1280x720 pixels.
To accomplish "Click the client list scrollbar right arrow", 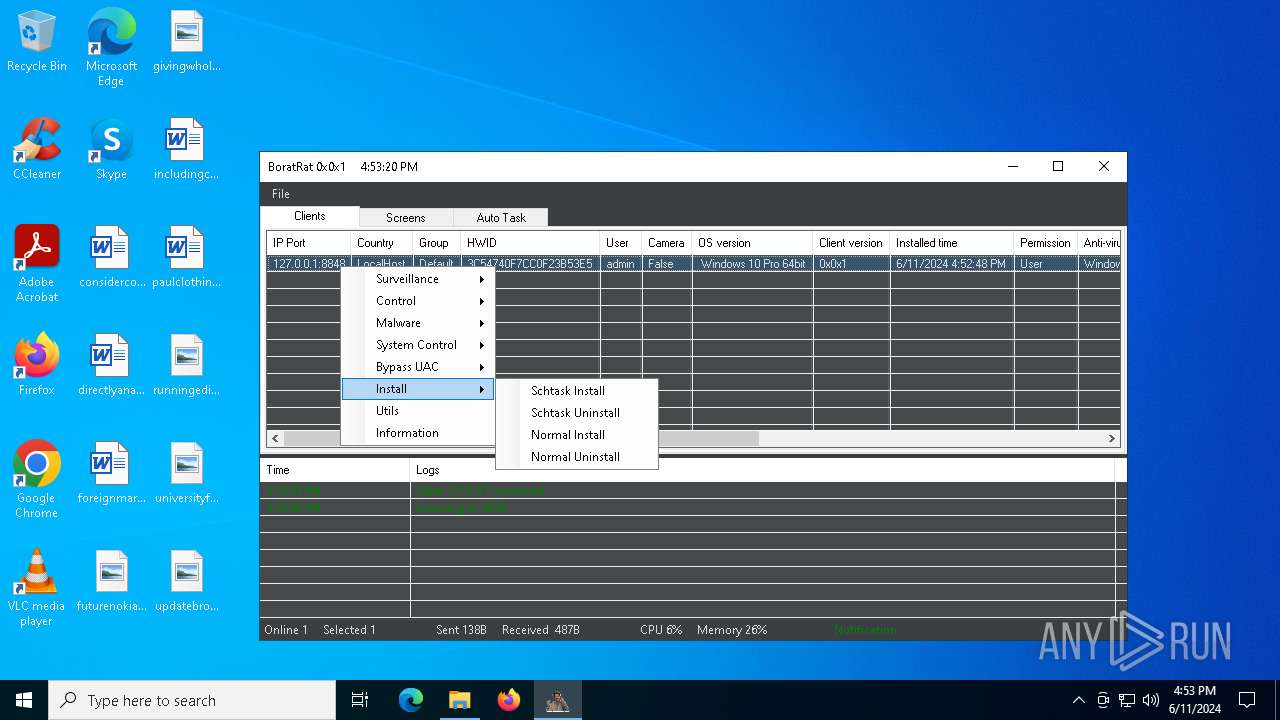I will [1111, 438].
